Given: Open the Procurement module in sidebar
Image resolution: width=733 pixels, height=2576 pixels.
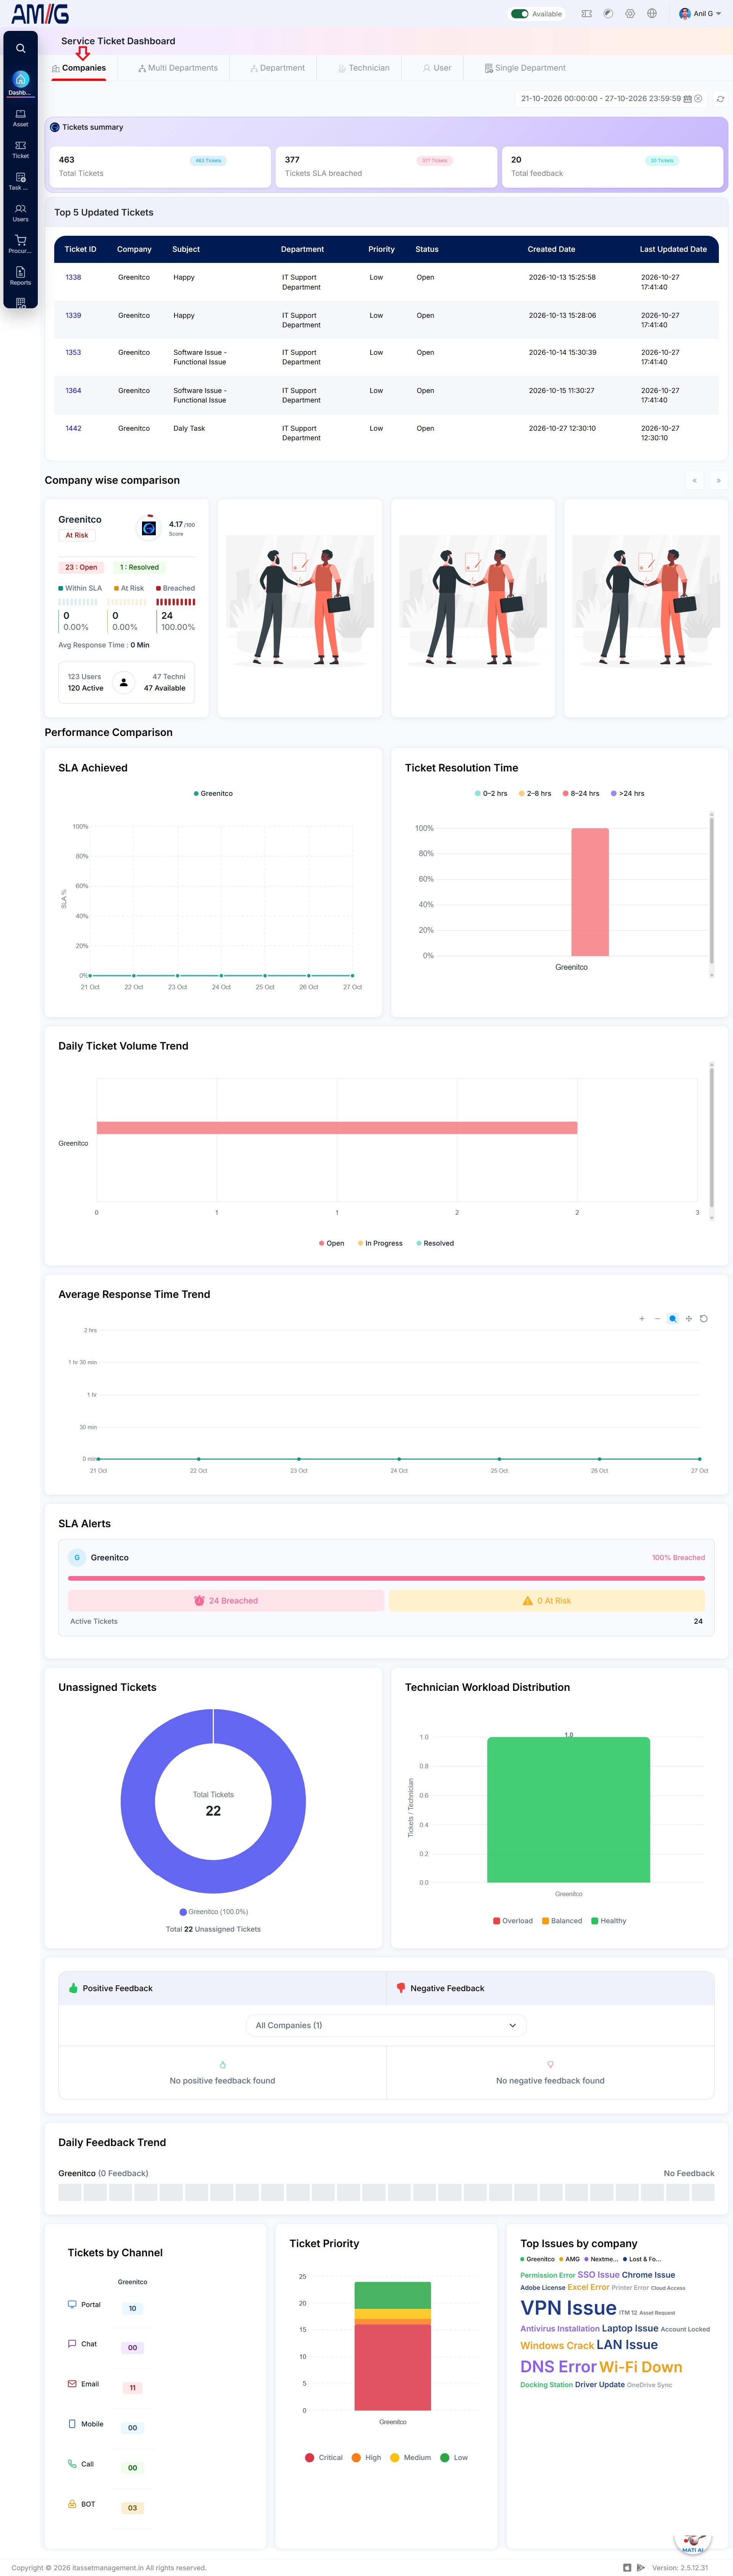Looking at the screenshot, I should pos(20,244).
